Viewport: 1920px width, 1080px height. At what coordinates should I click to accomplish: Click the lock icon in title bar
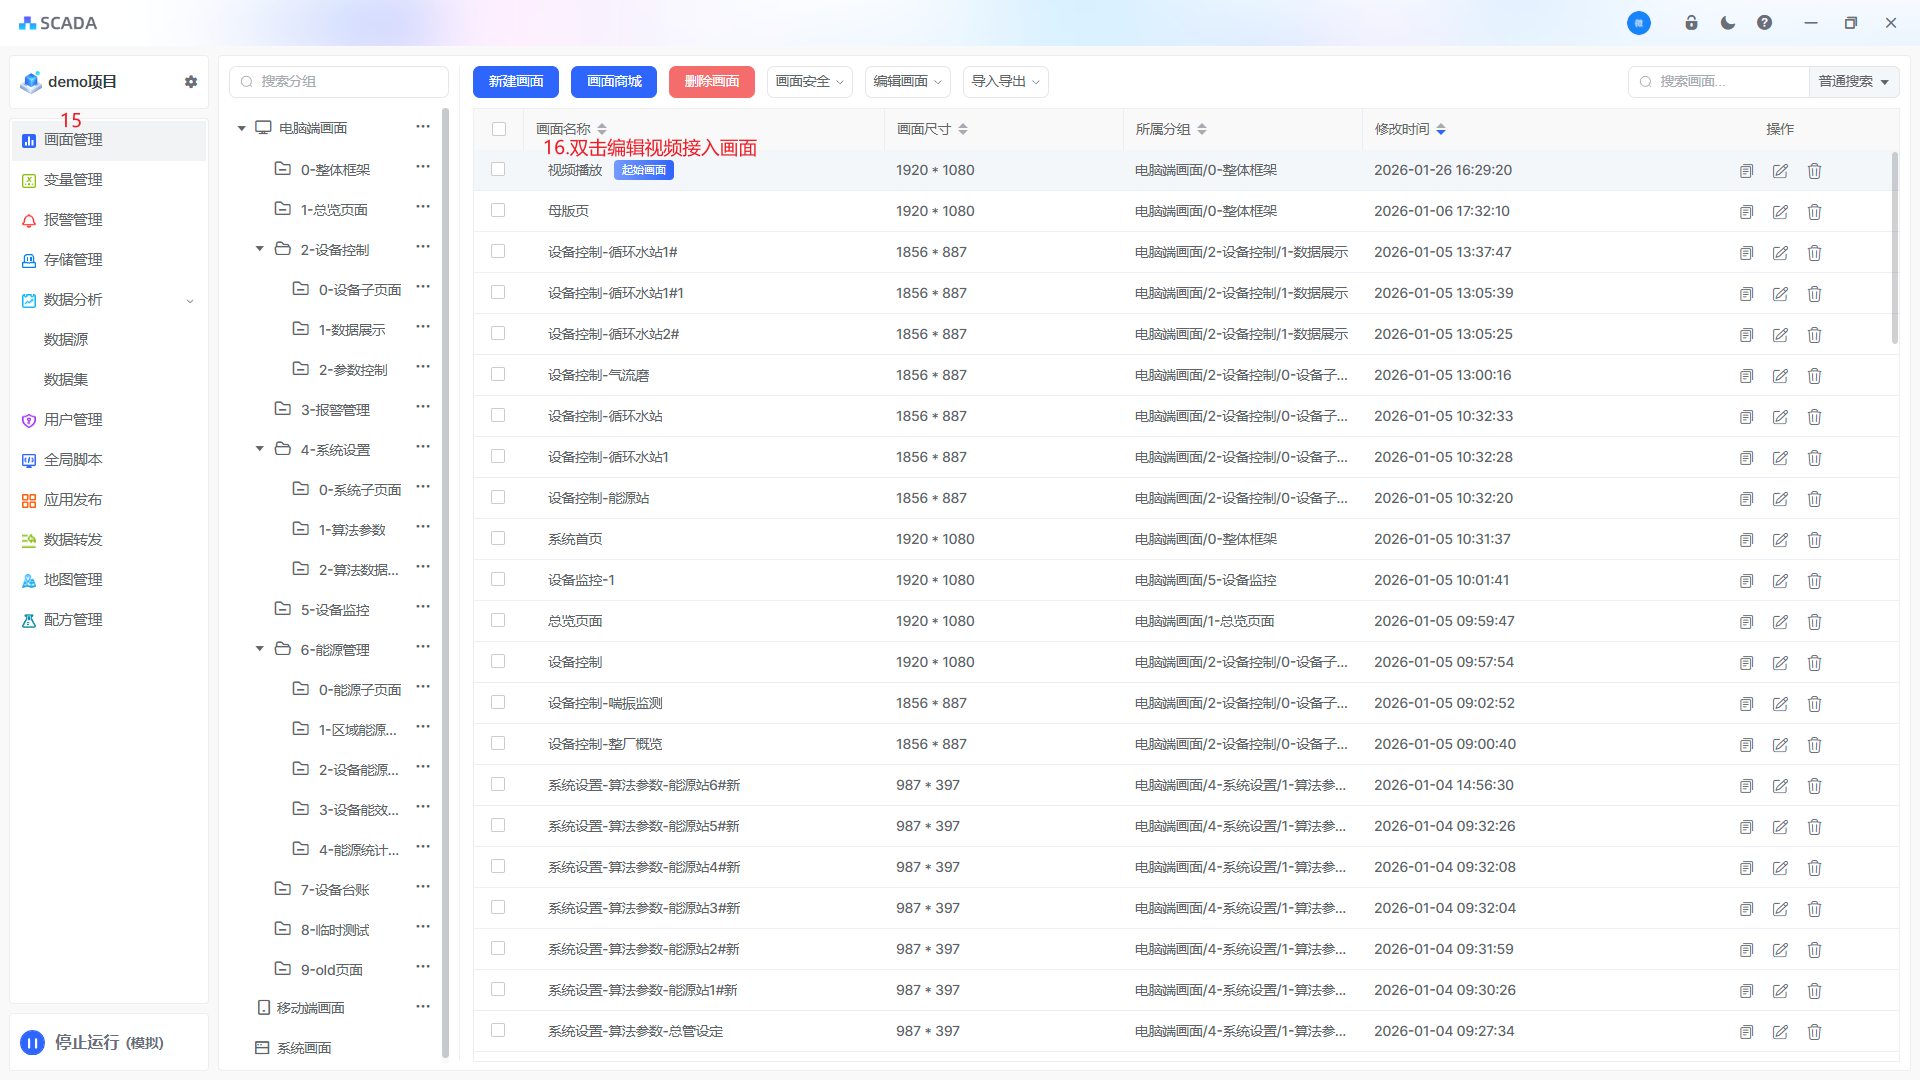[x=1691, y=23]
